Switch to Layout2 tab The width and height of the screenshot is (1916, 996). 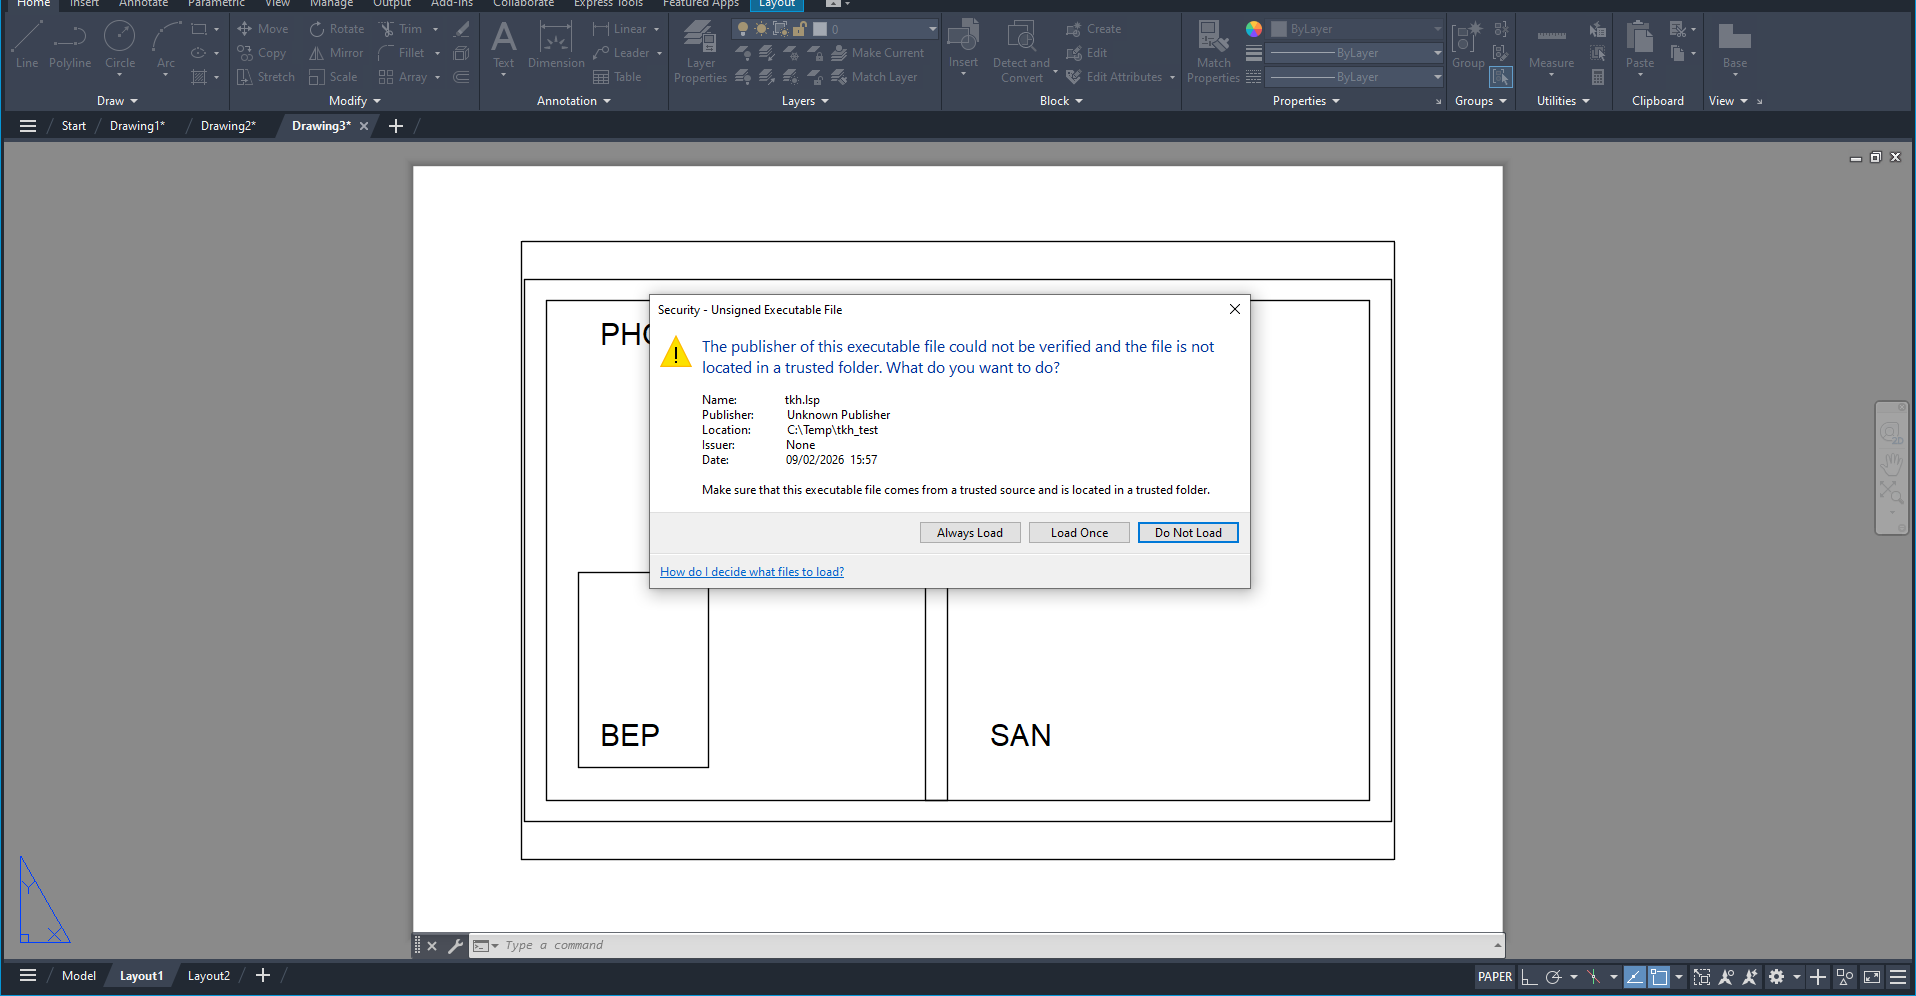pyautogui.click(x=209, y=976)
